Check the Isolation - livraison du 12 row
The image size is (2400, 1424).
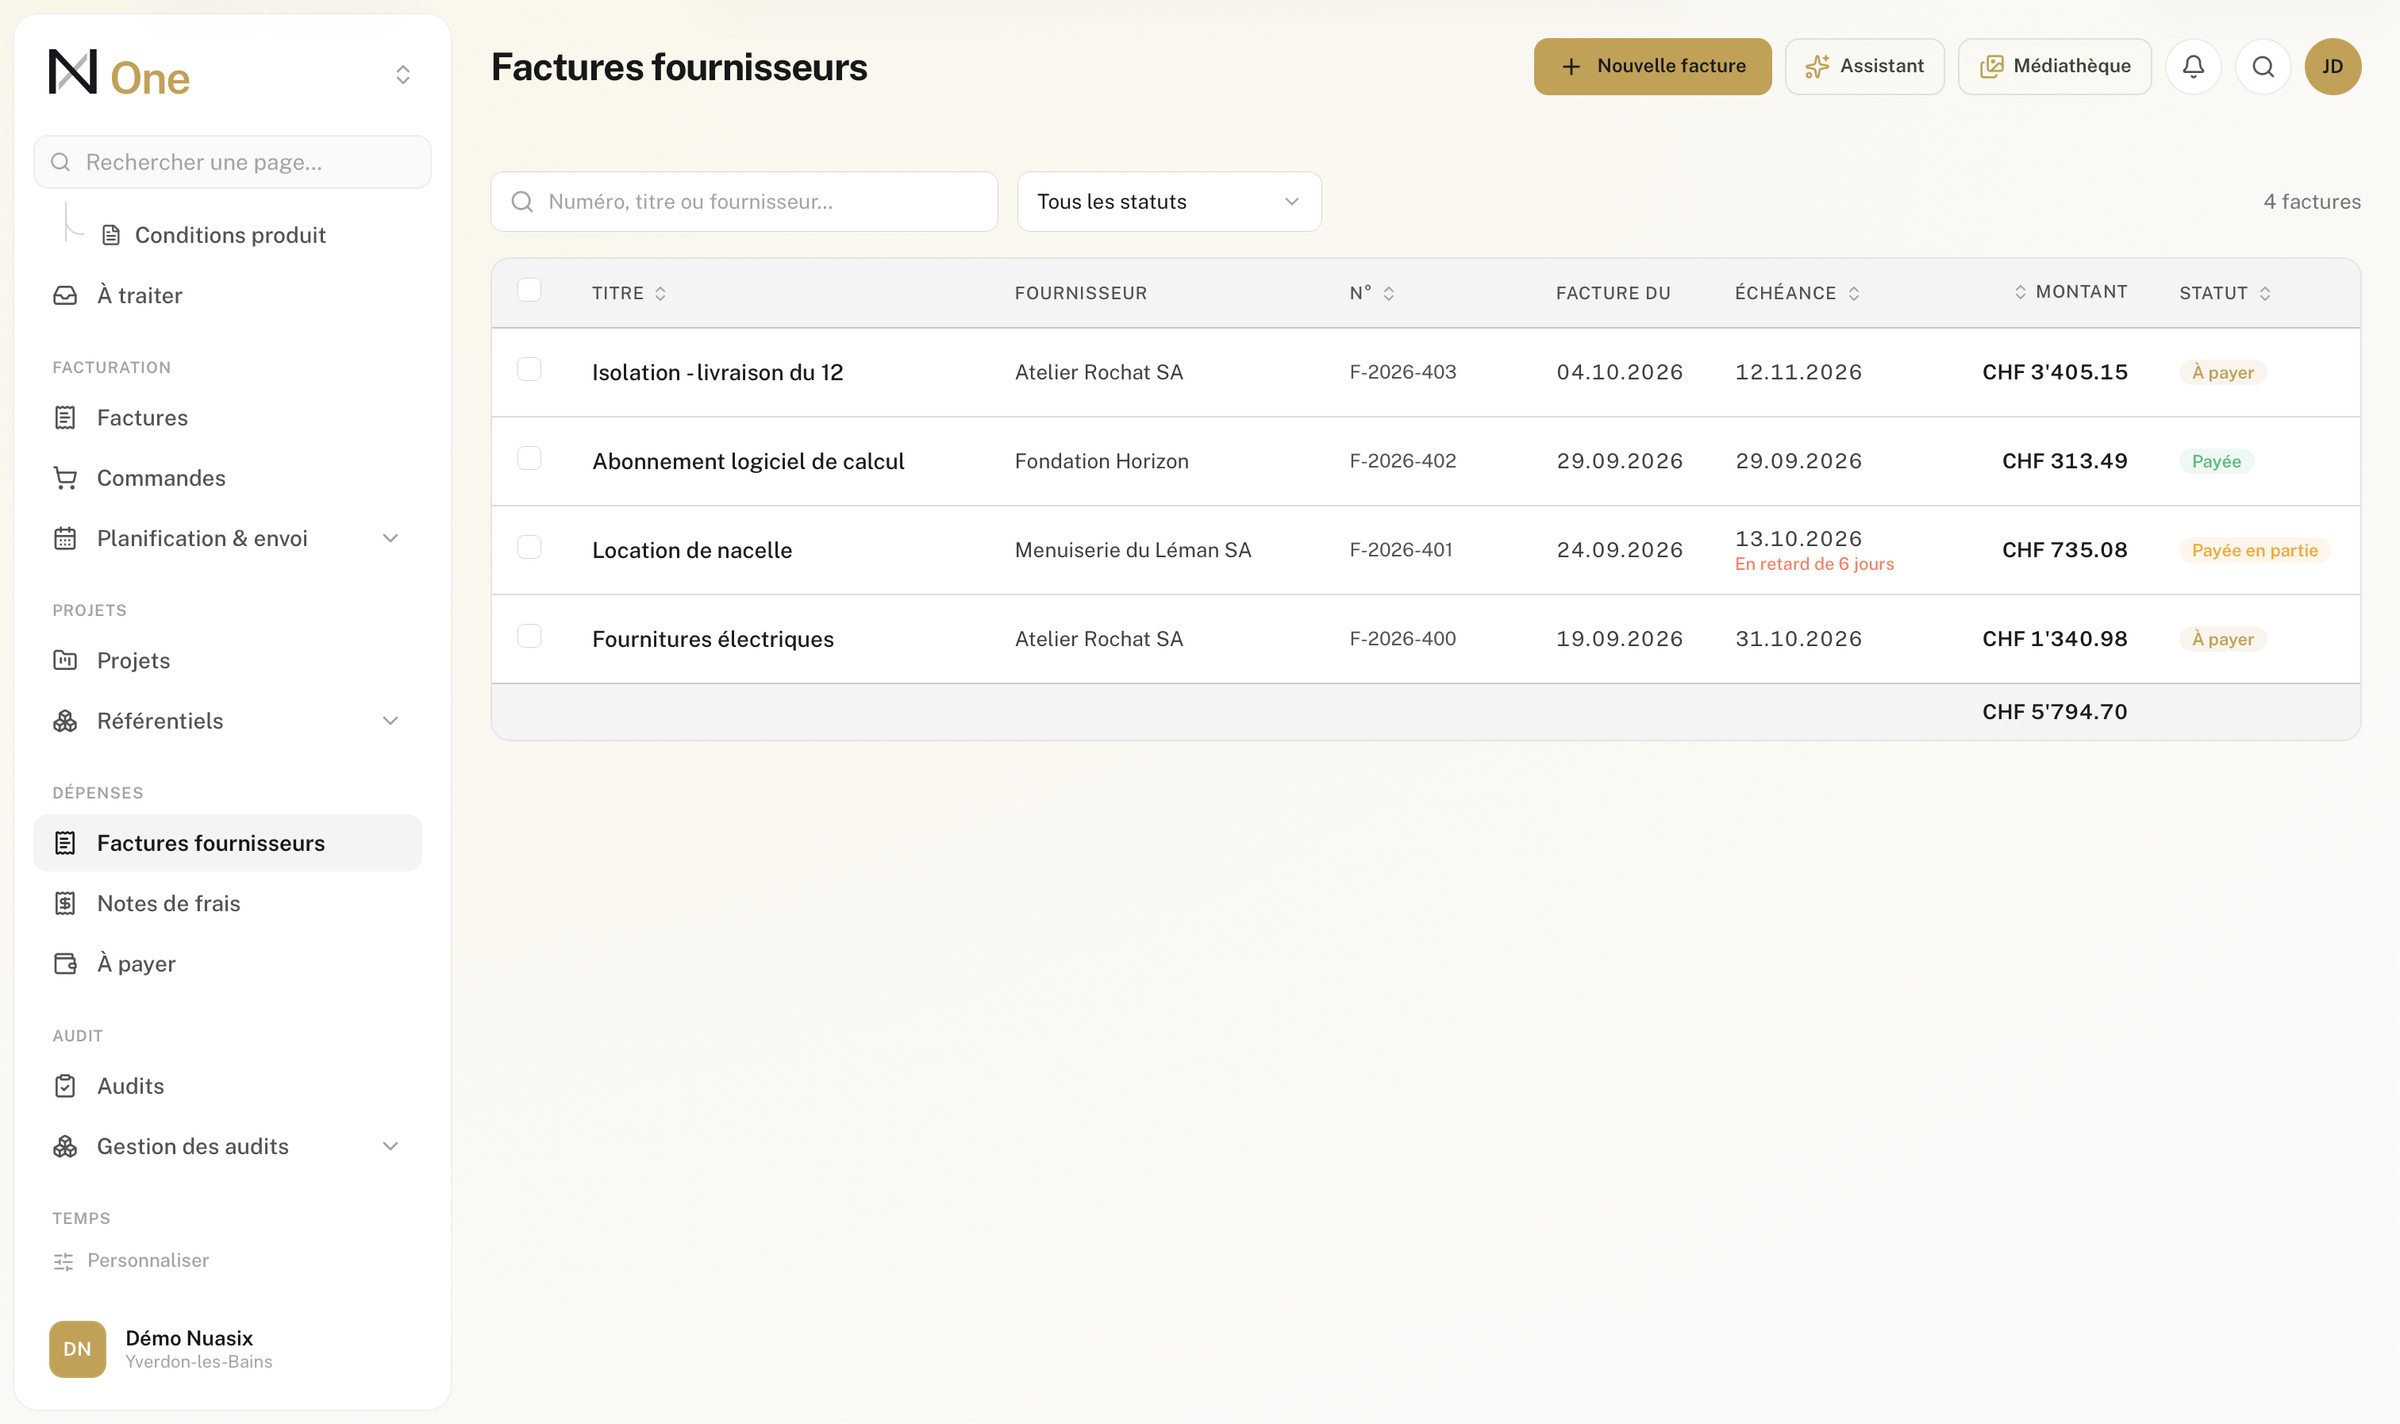tap(529, 369)
